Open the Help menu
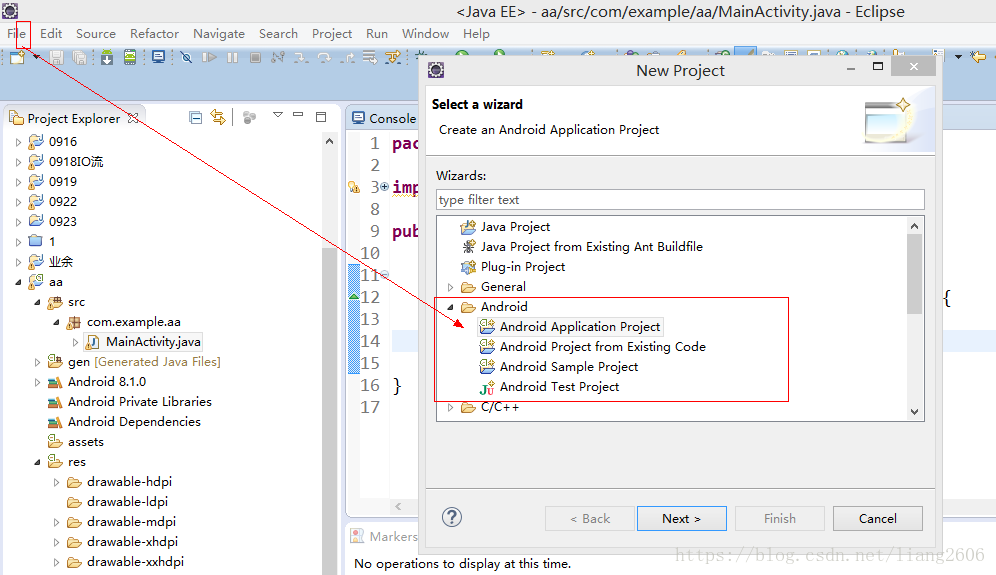The width and height of the screenshot is (996, 575). [x=476, y=34]
